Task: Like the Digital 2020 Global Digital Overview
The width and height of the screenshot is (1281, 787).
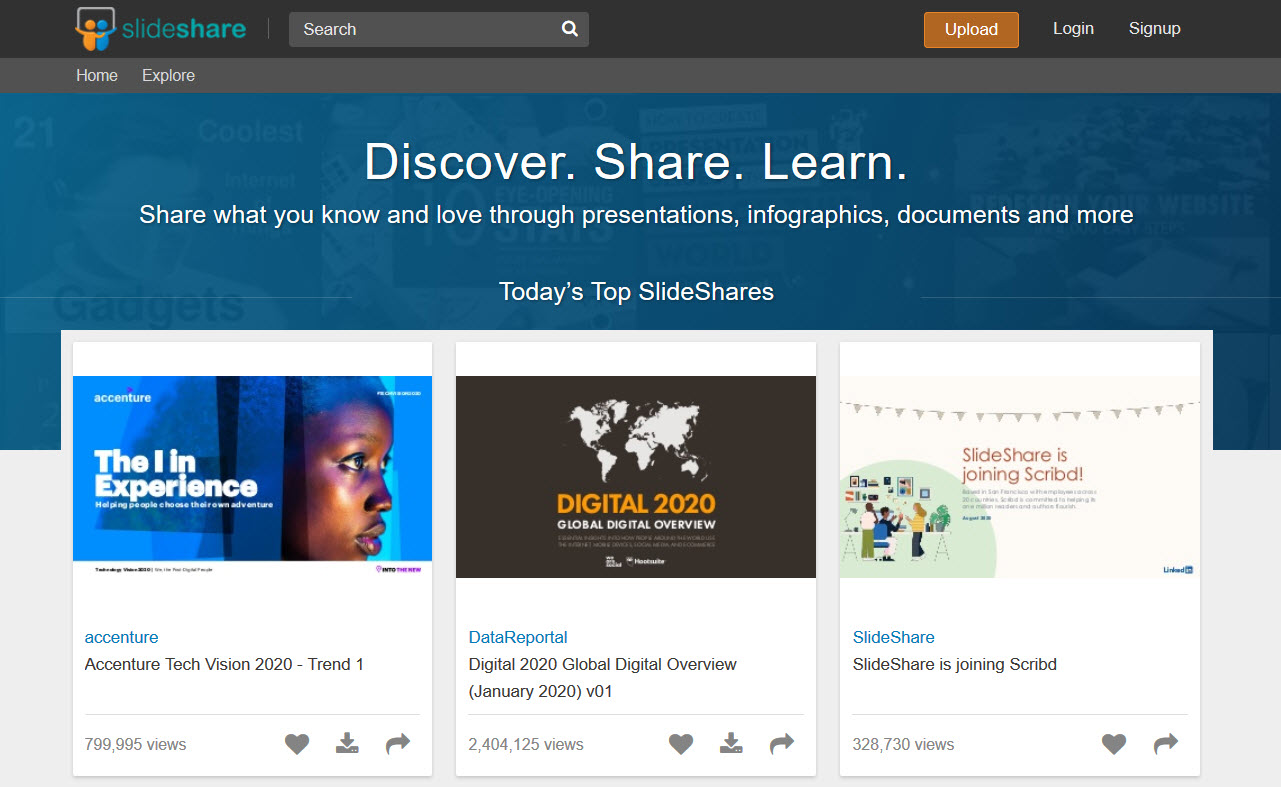Action: click(681, 744)
